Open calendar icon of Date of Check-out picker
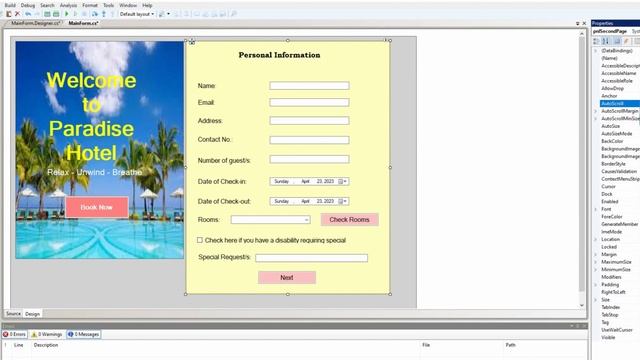This screenshot has height=360, width=640. tap(340, 201)
